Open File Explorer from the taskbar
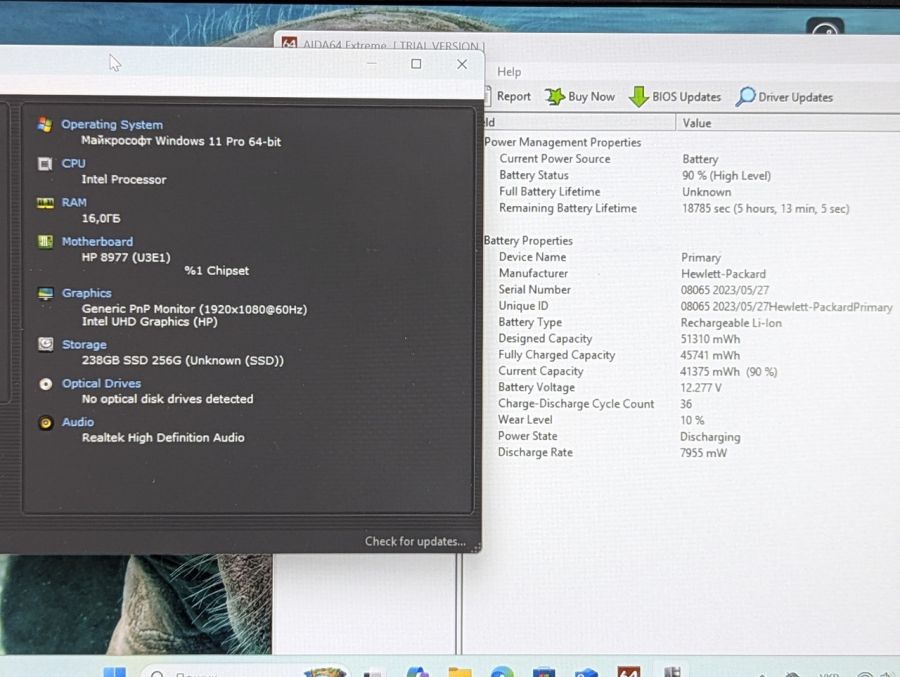This screenshot has width=900, height=677. (460, 672)
